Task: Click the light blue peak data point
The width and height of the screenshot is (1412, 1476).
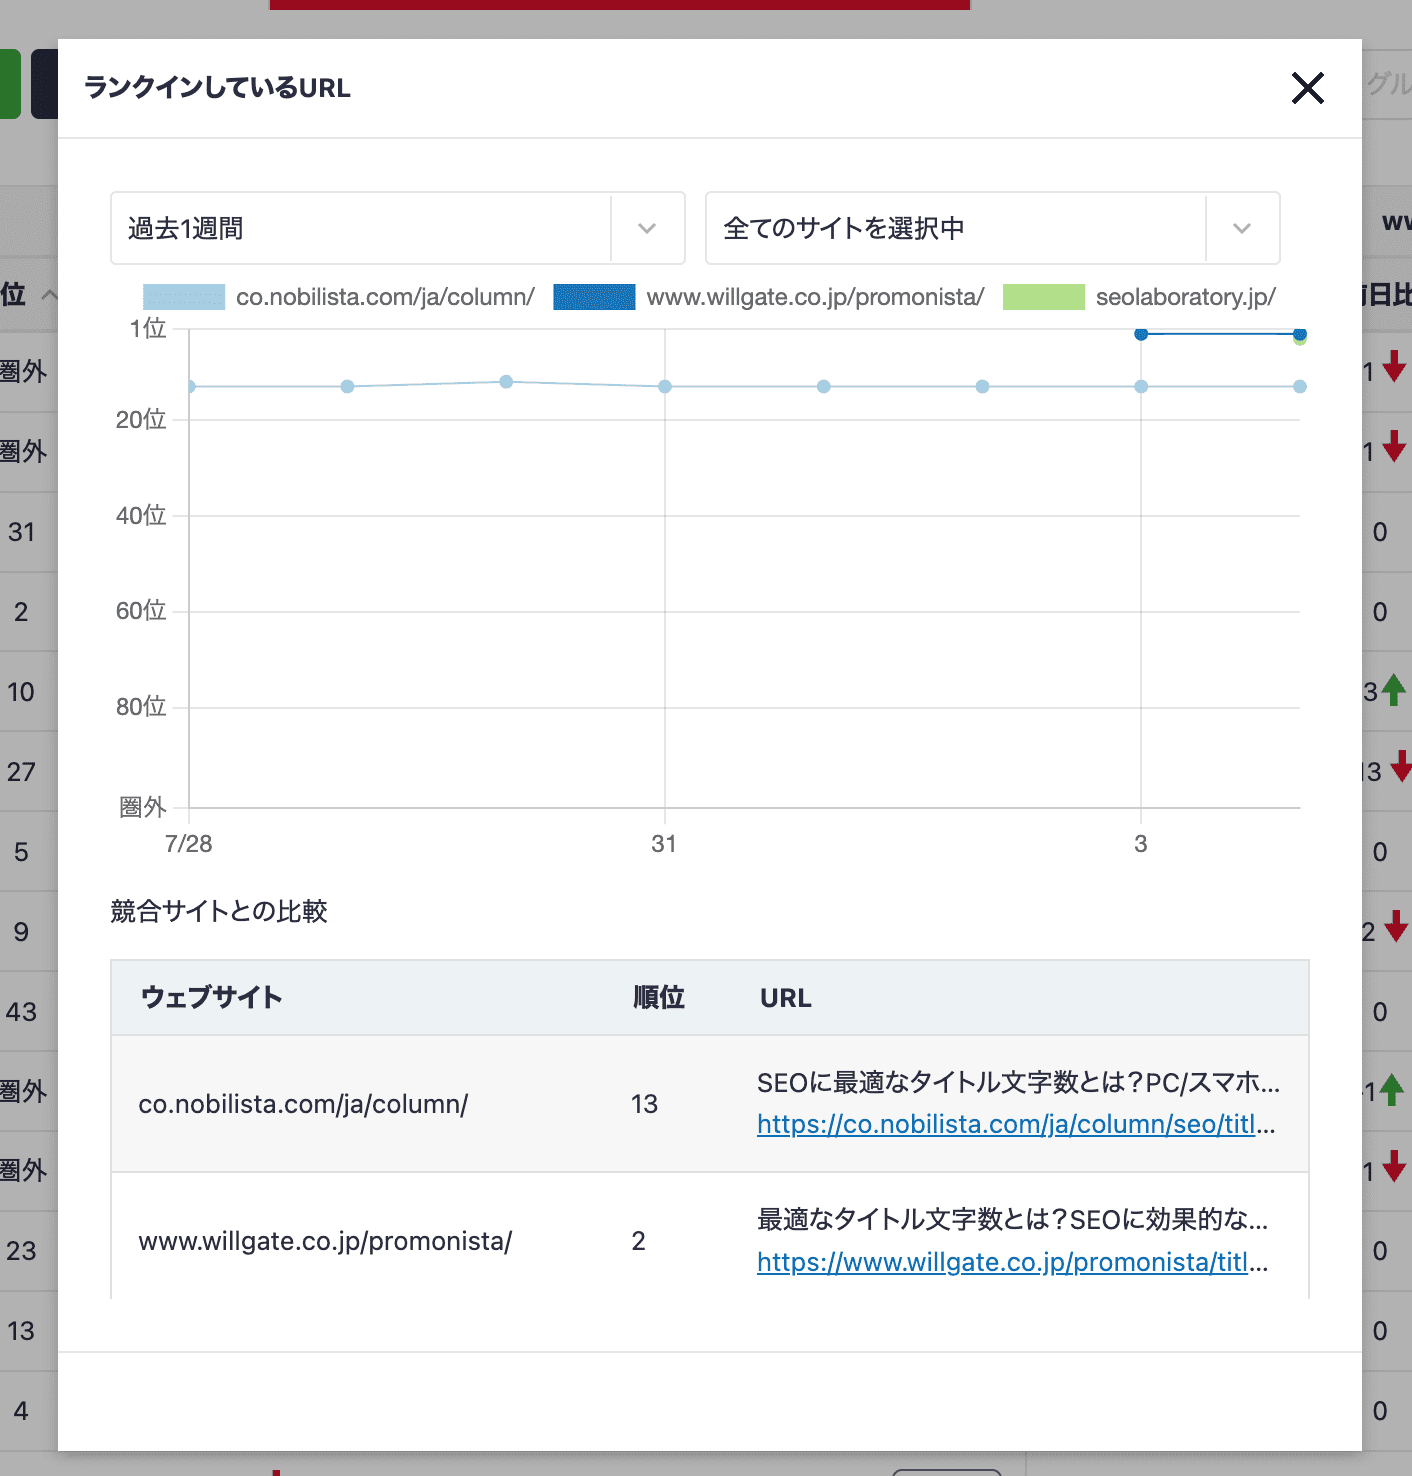Action: 506,382
